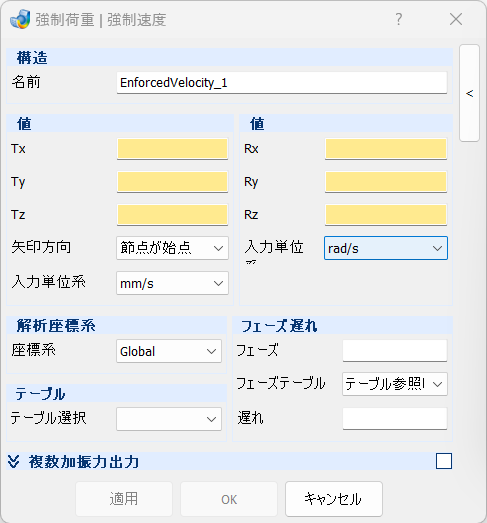Image resolution: width=487 pixels, height=523 pixels.
Task: Select the 座標系 Global dropdown
Action: coord(169,351)
